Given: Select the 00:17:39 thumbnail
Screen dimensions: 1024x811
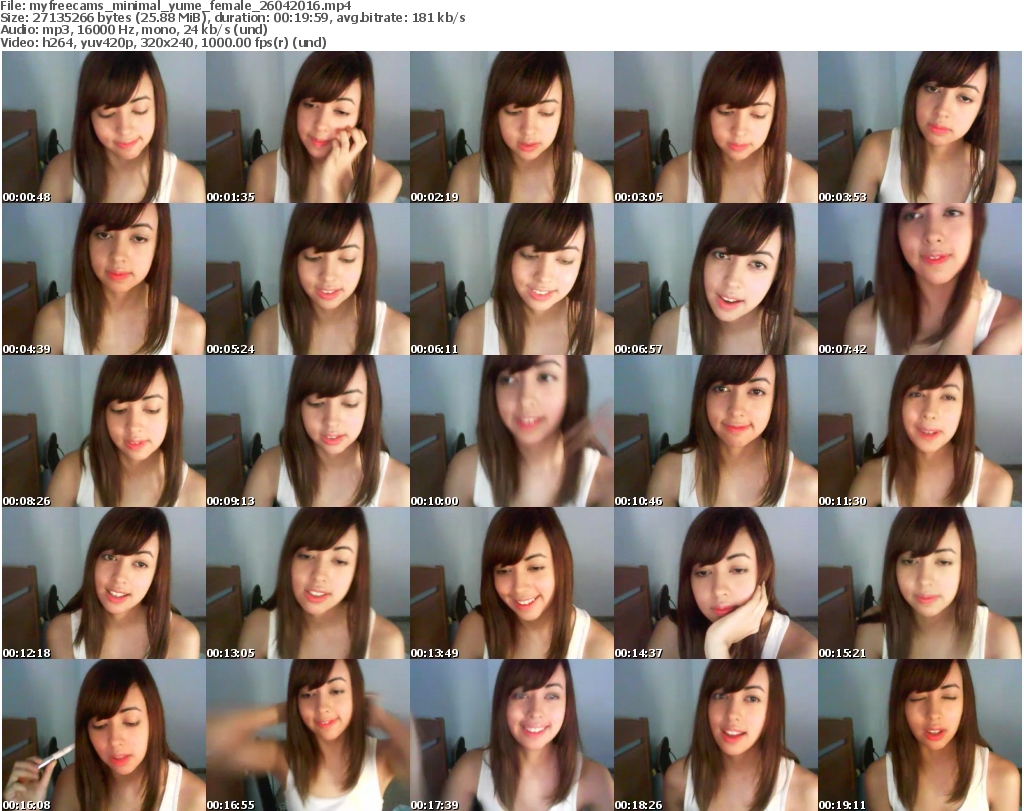Looking at the screenshot, I should tap(511, 735).
